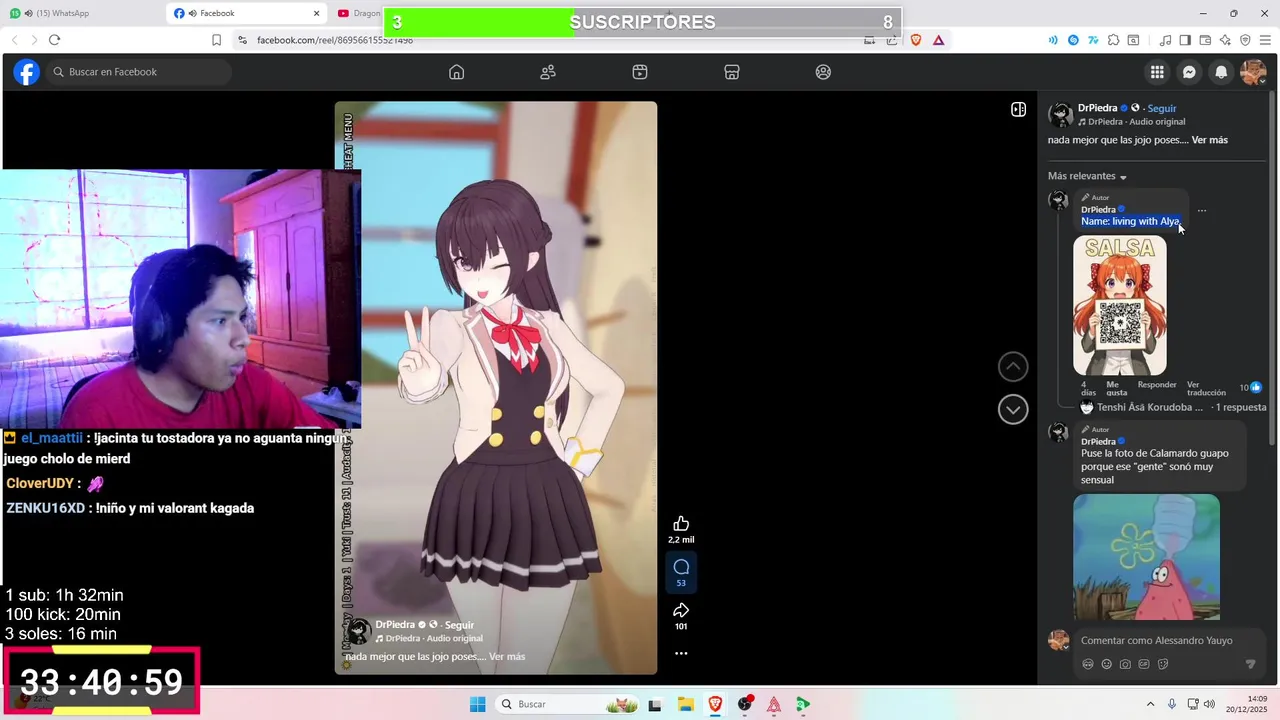Open File Explorer from the taskbar
This screenshot has width=1280, height=720.
[x=685, y=704]
